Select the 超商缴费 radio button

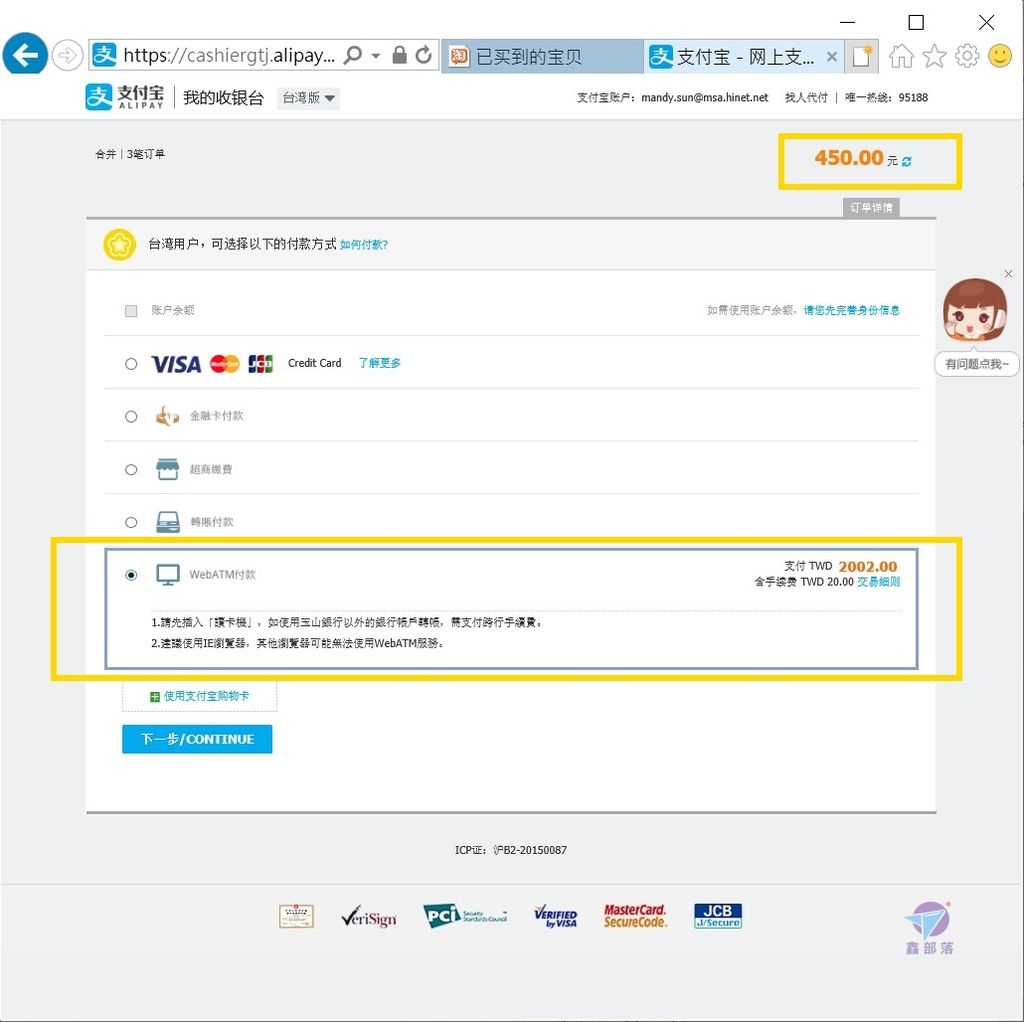click(131, 470)
